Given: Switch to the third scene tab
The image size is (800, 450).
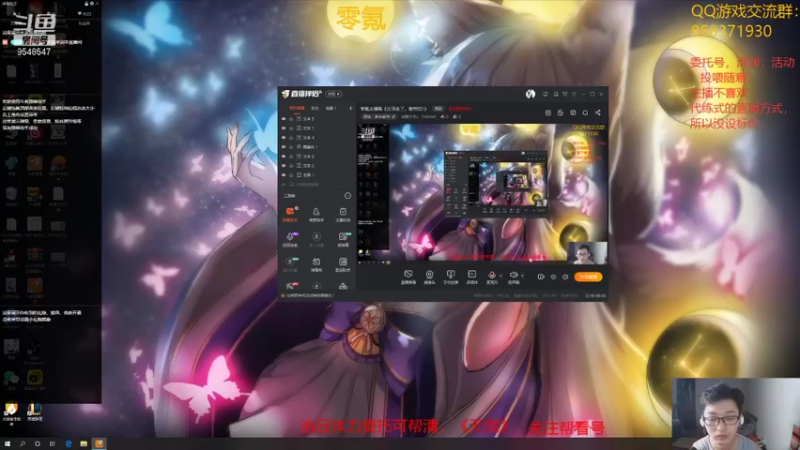Looking at the screenshot, I should pos(331,108).
